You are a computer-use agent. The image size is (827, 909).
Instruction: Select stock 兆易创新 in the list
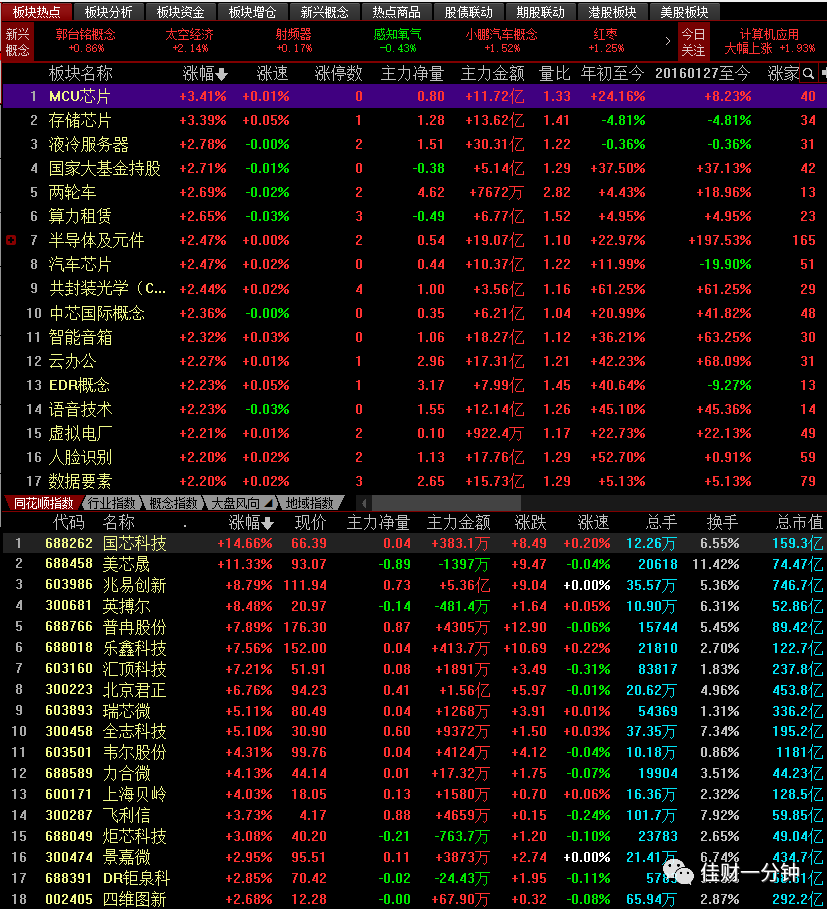coord(413,585)
